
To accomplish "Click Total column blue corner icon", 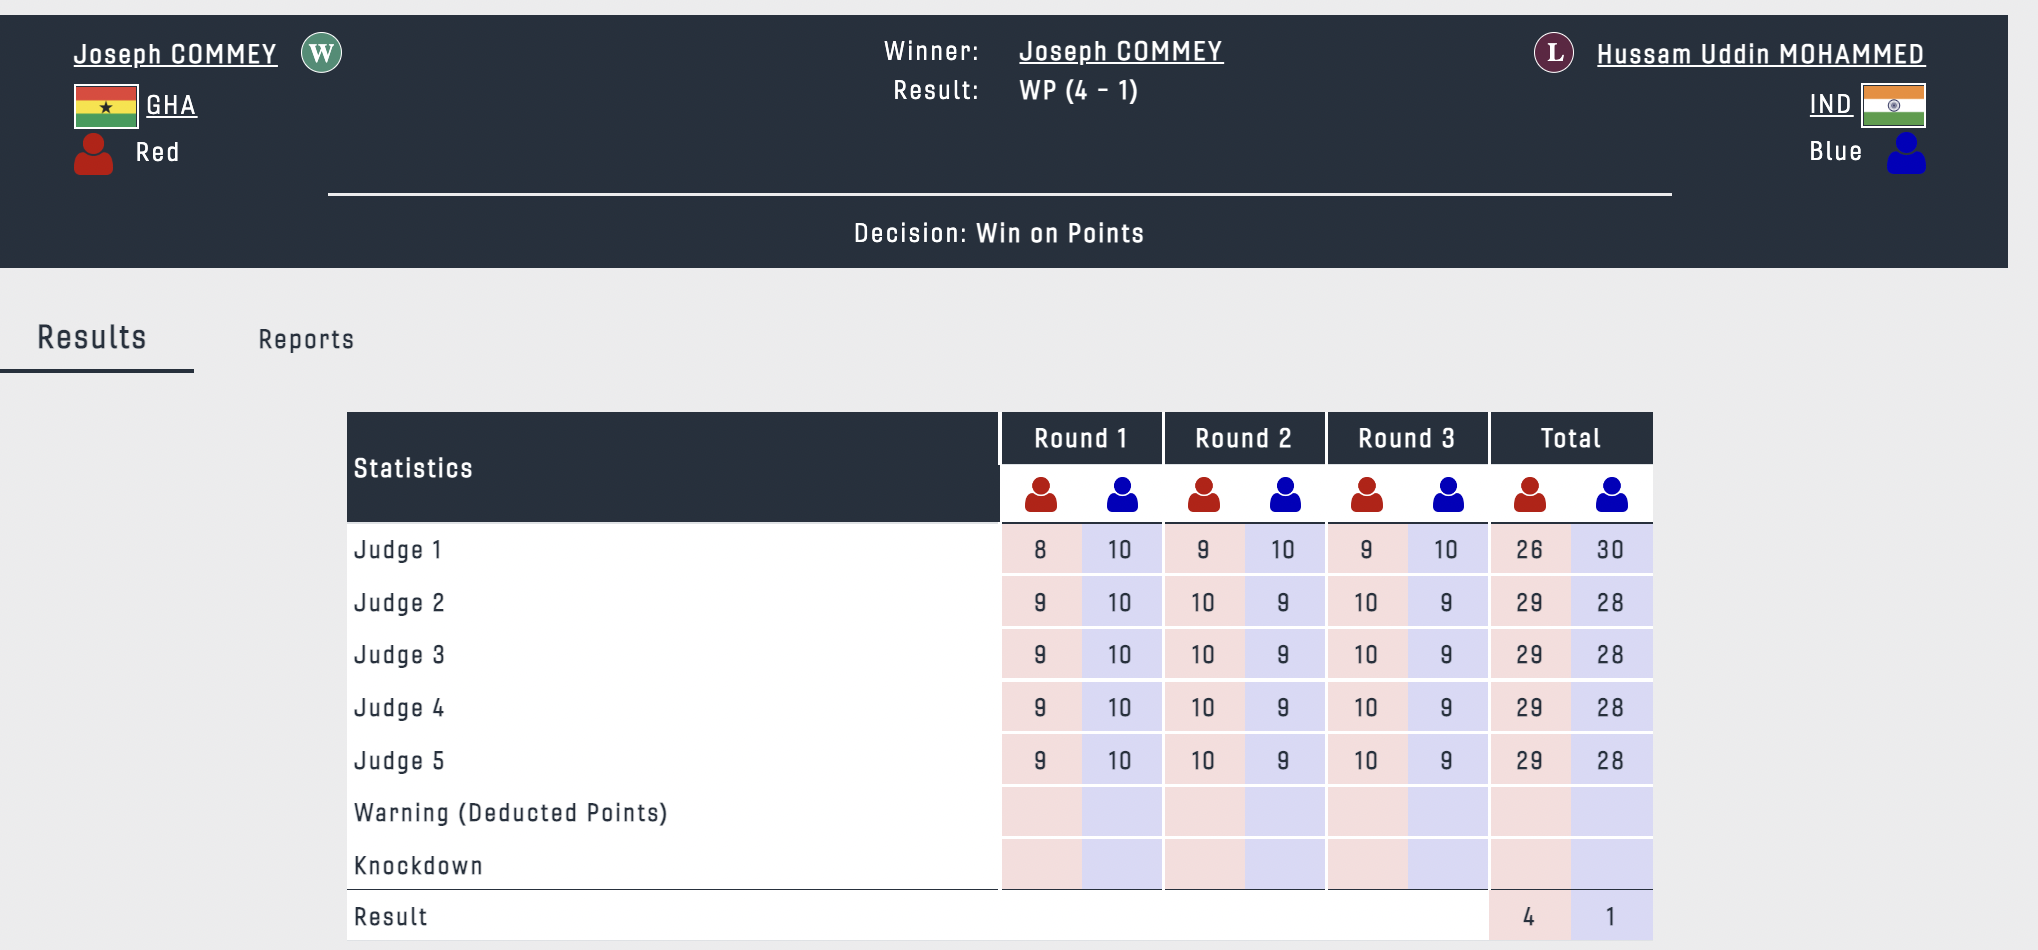I will point(1611,494).
